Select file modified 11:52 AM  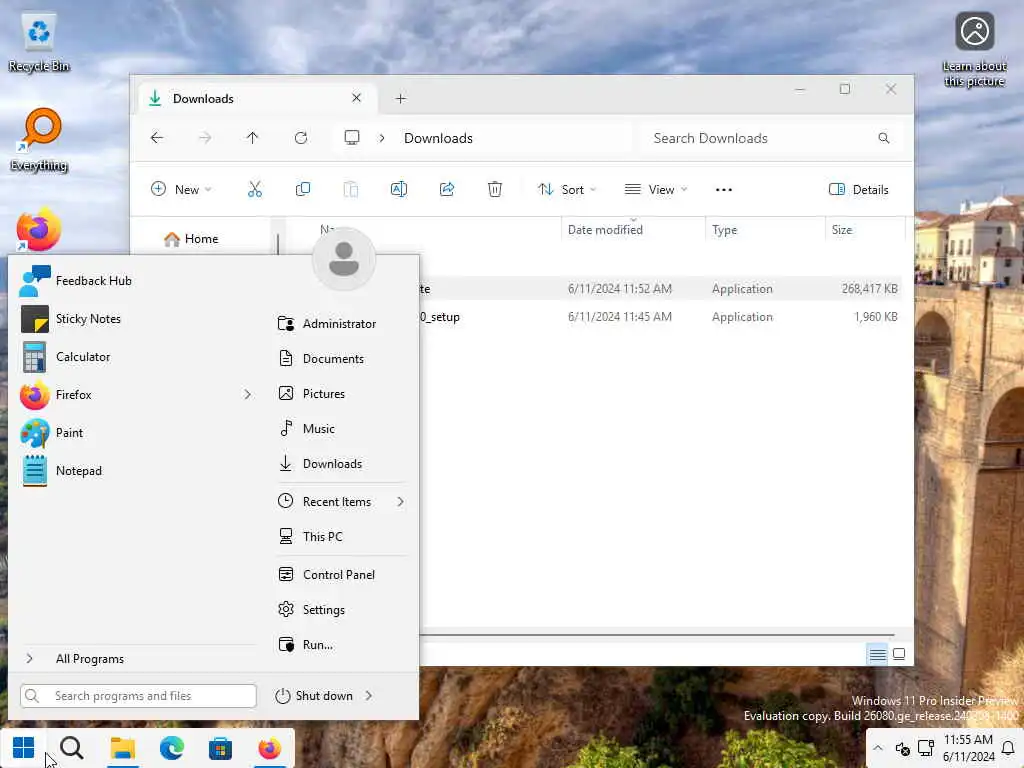click(x=660, y=289)
